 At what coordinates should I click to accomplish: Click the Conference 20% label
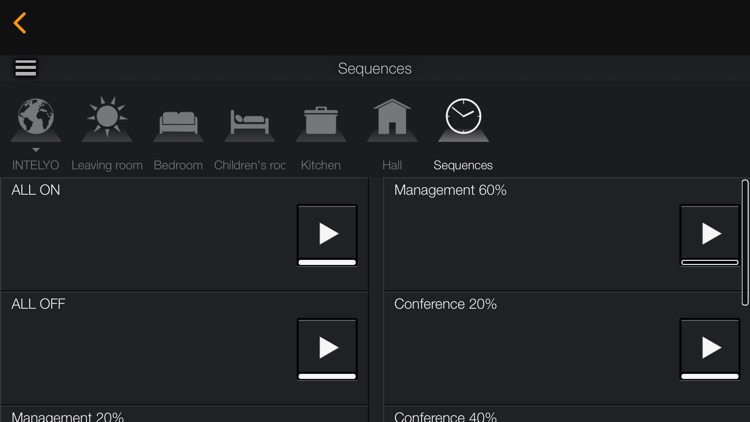[x=445, y=304]
